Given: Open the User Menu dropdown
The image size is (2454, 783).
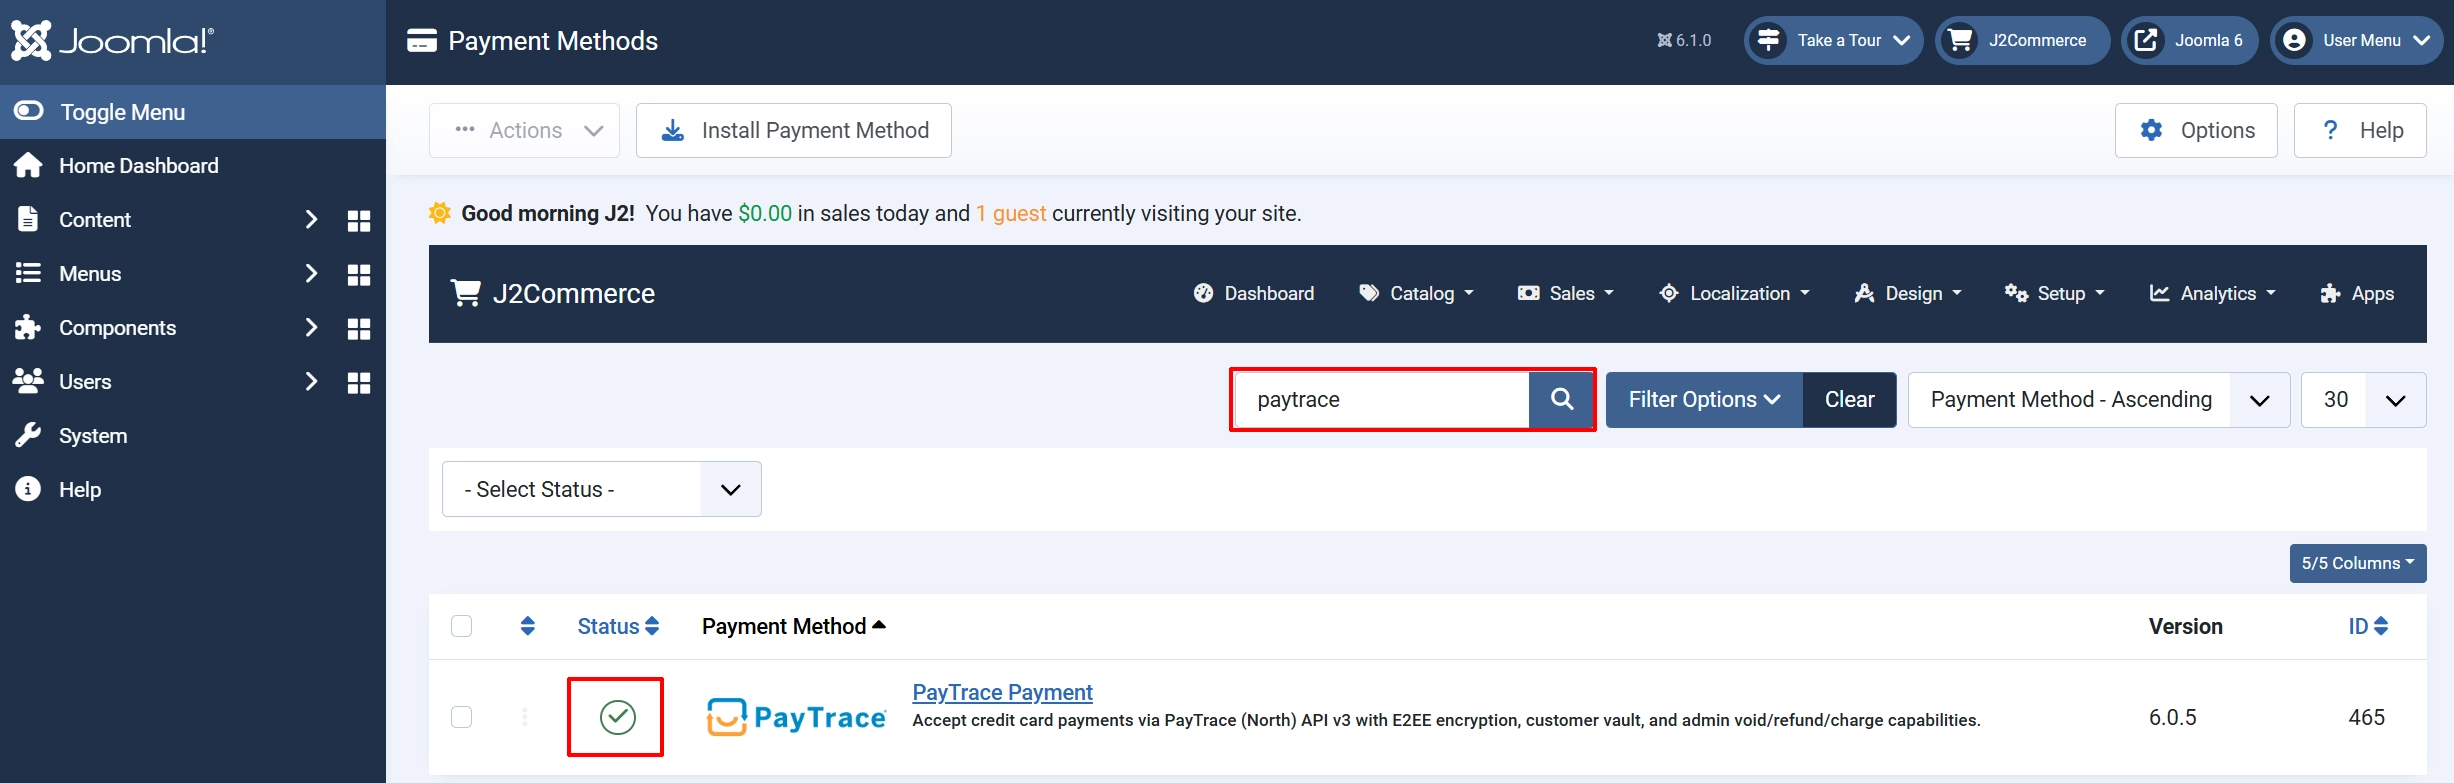Looking at the screenshot, I should [x=2357, y=41].
